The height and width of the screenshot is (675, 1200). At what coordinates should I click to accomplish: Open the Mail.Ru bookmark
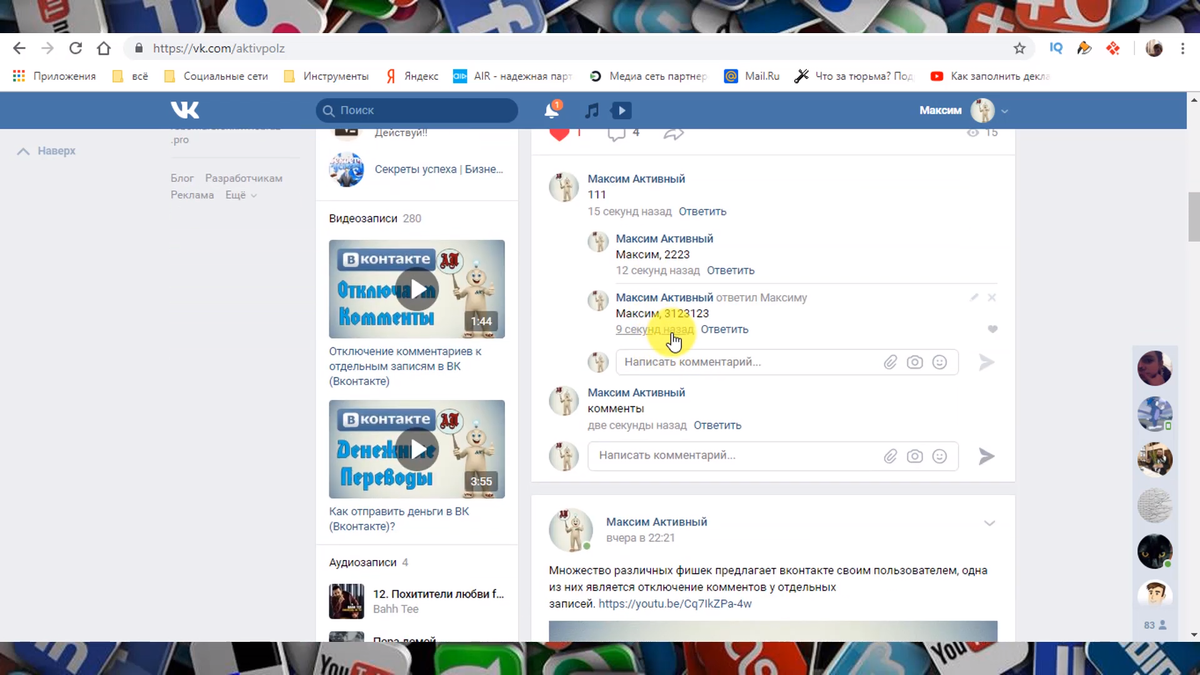click(x=752, y=76)
